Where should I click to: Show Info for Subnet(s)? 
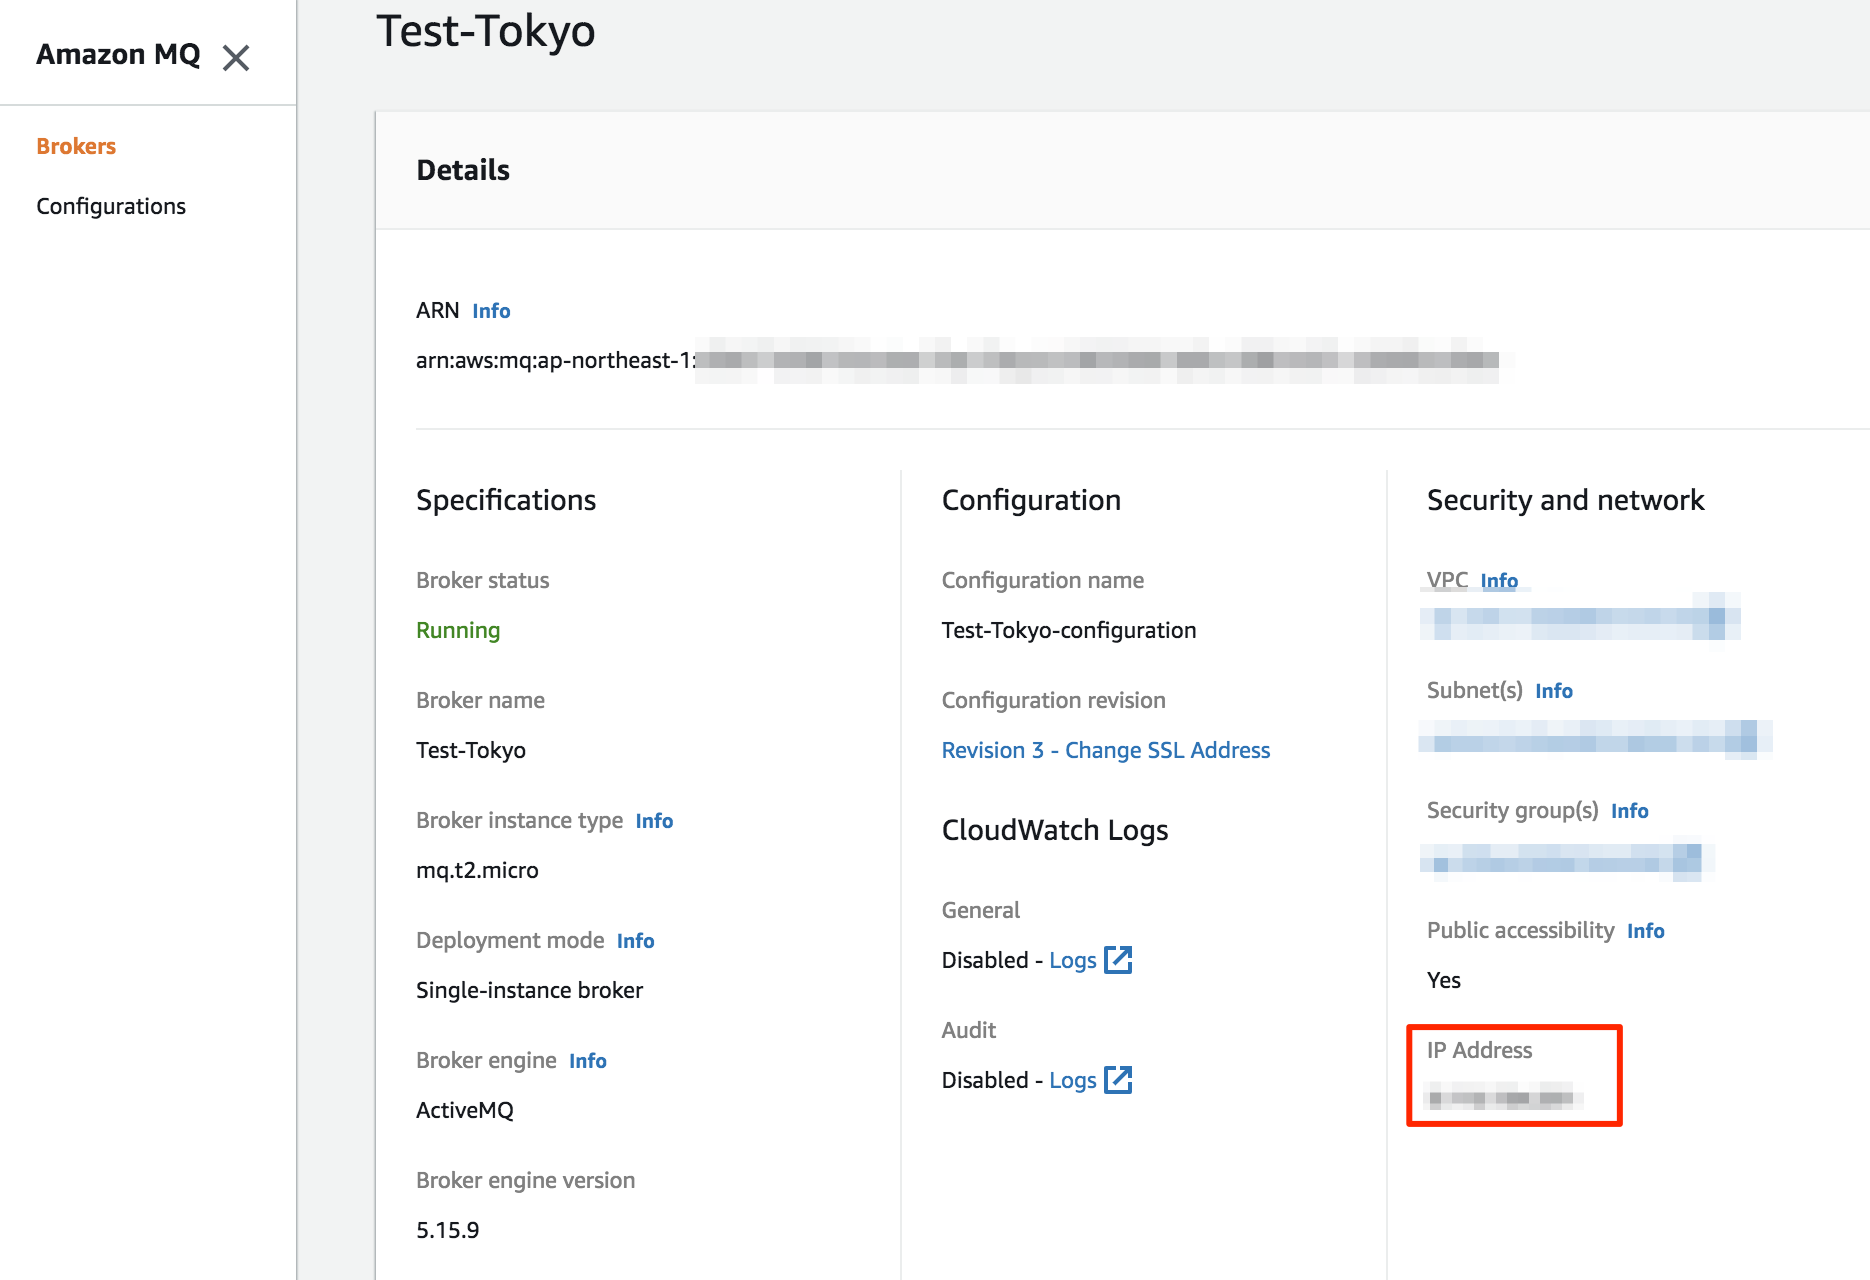[x=1554, y=691]
